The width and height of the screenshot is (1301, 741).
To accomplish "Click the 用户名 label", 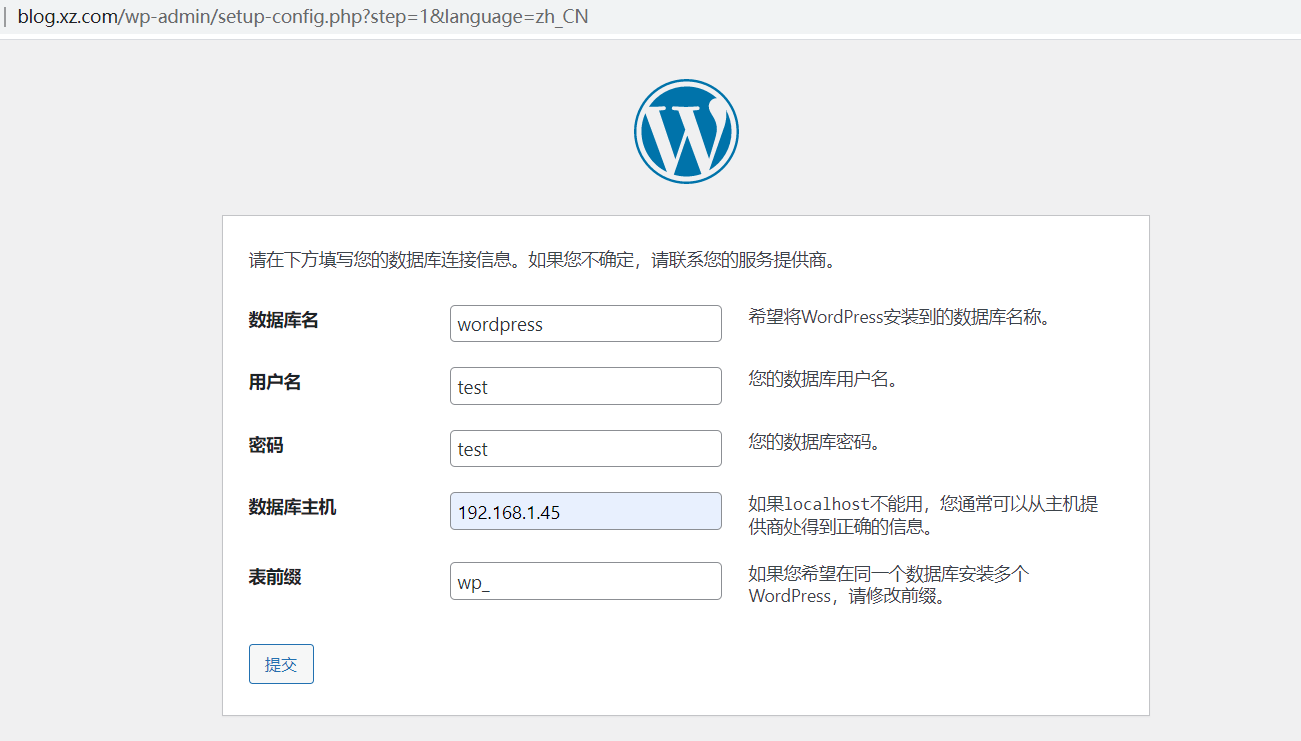I will click(275, 382).
